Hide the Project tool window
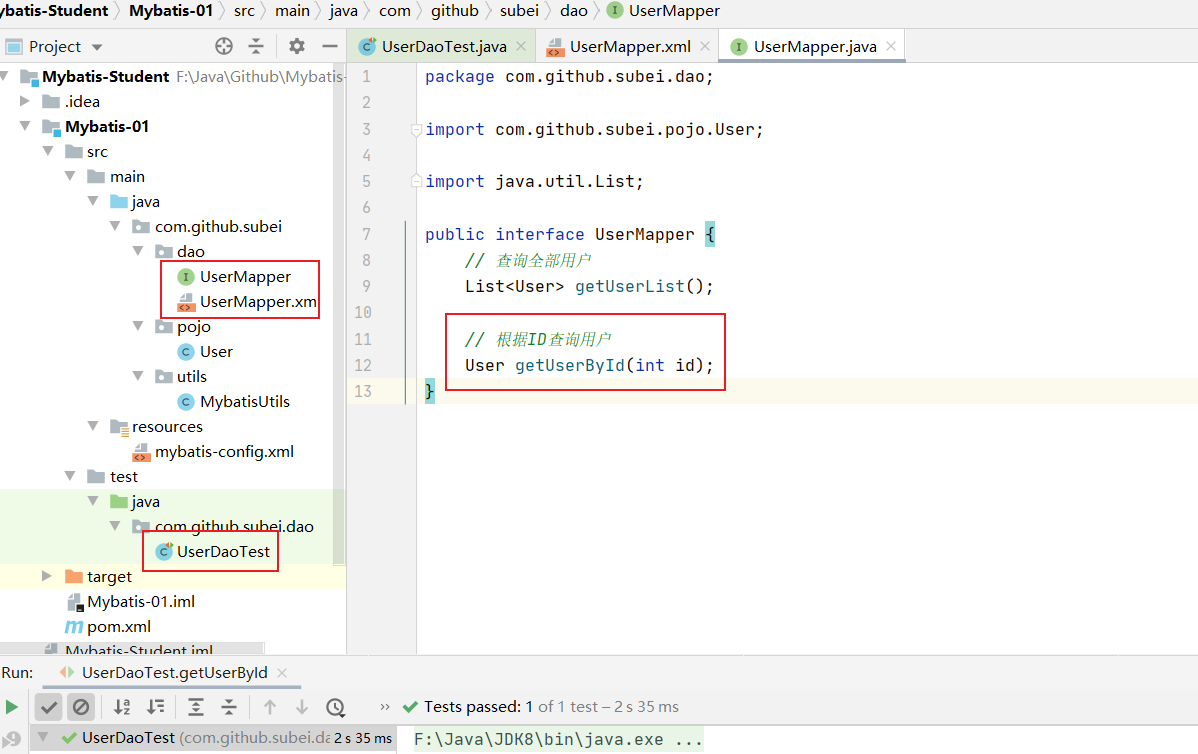1198x754 pixels. (x=329, y=46)
